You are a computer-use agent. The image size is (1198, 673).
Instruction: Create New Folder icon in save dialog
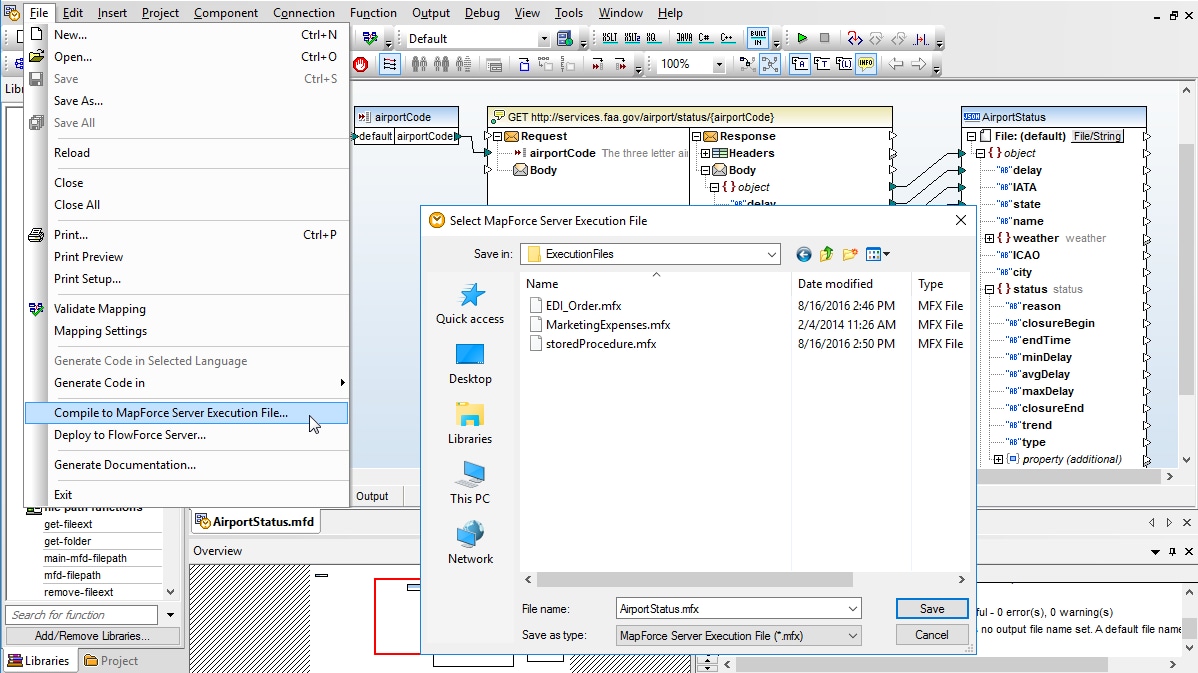(850, 254)
